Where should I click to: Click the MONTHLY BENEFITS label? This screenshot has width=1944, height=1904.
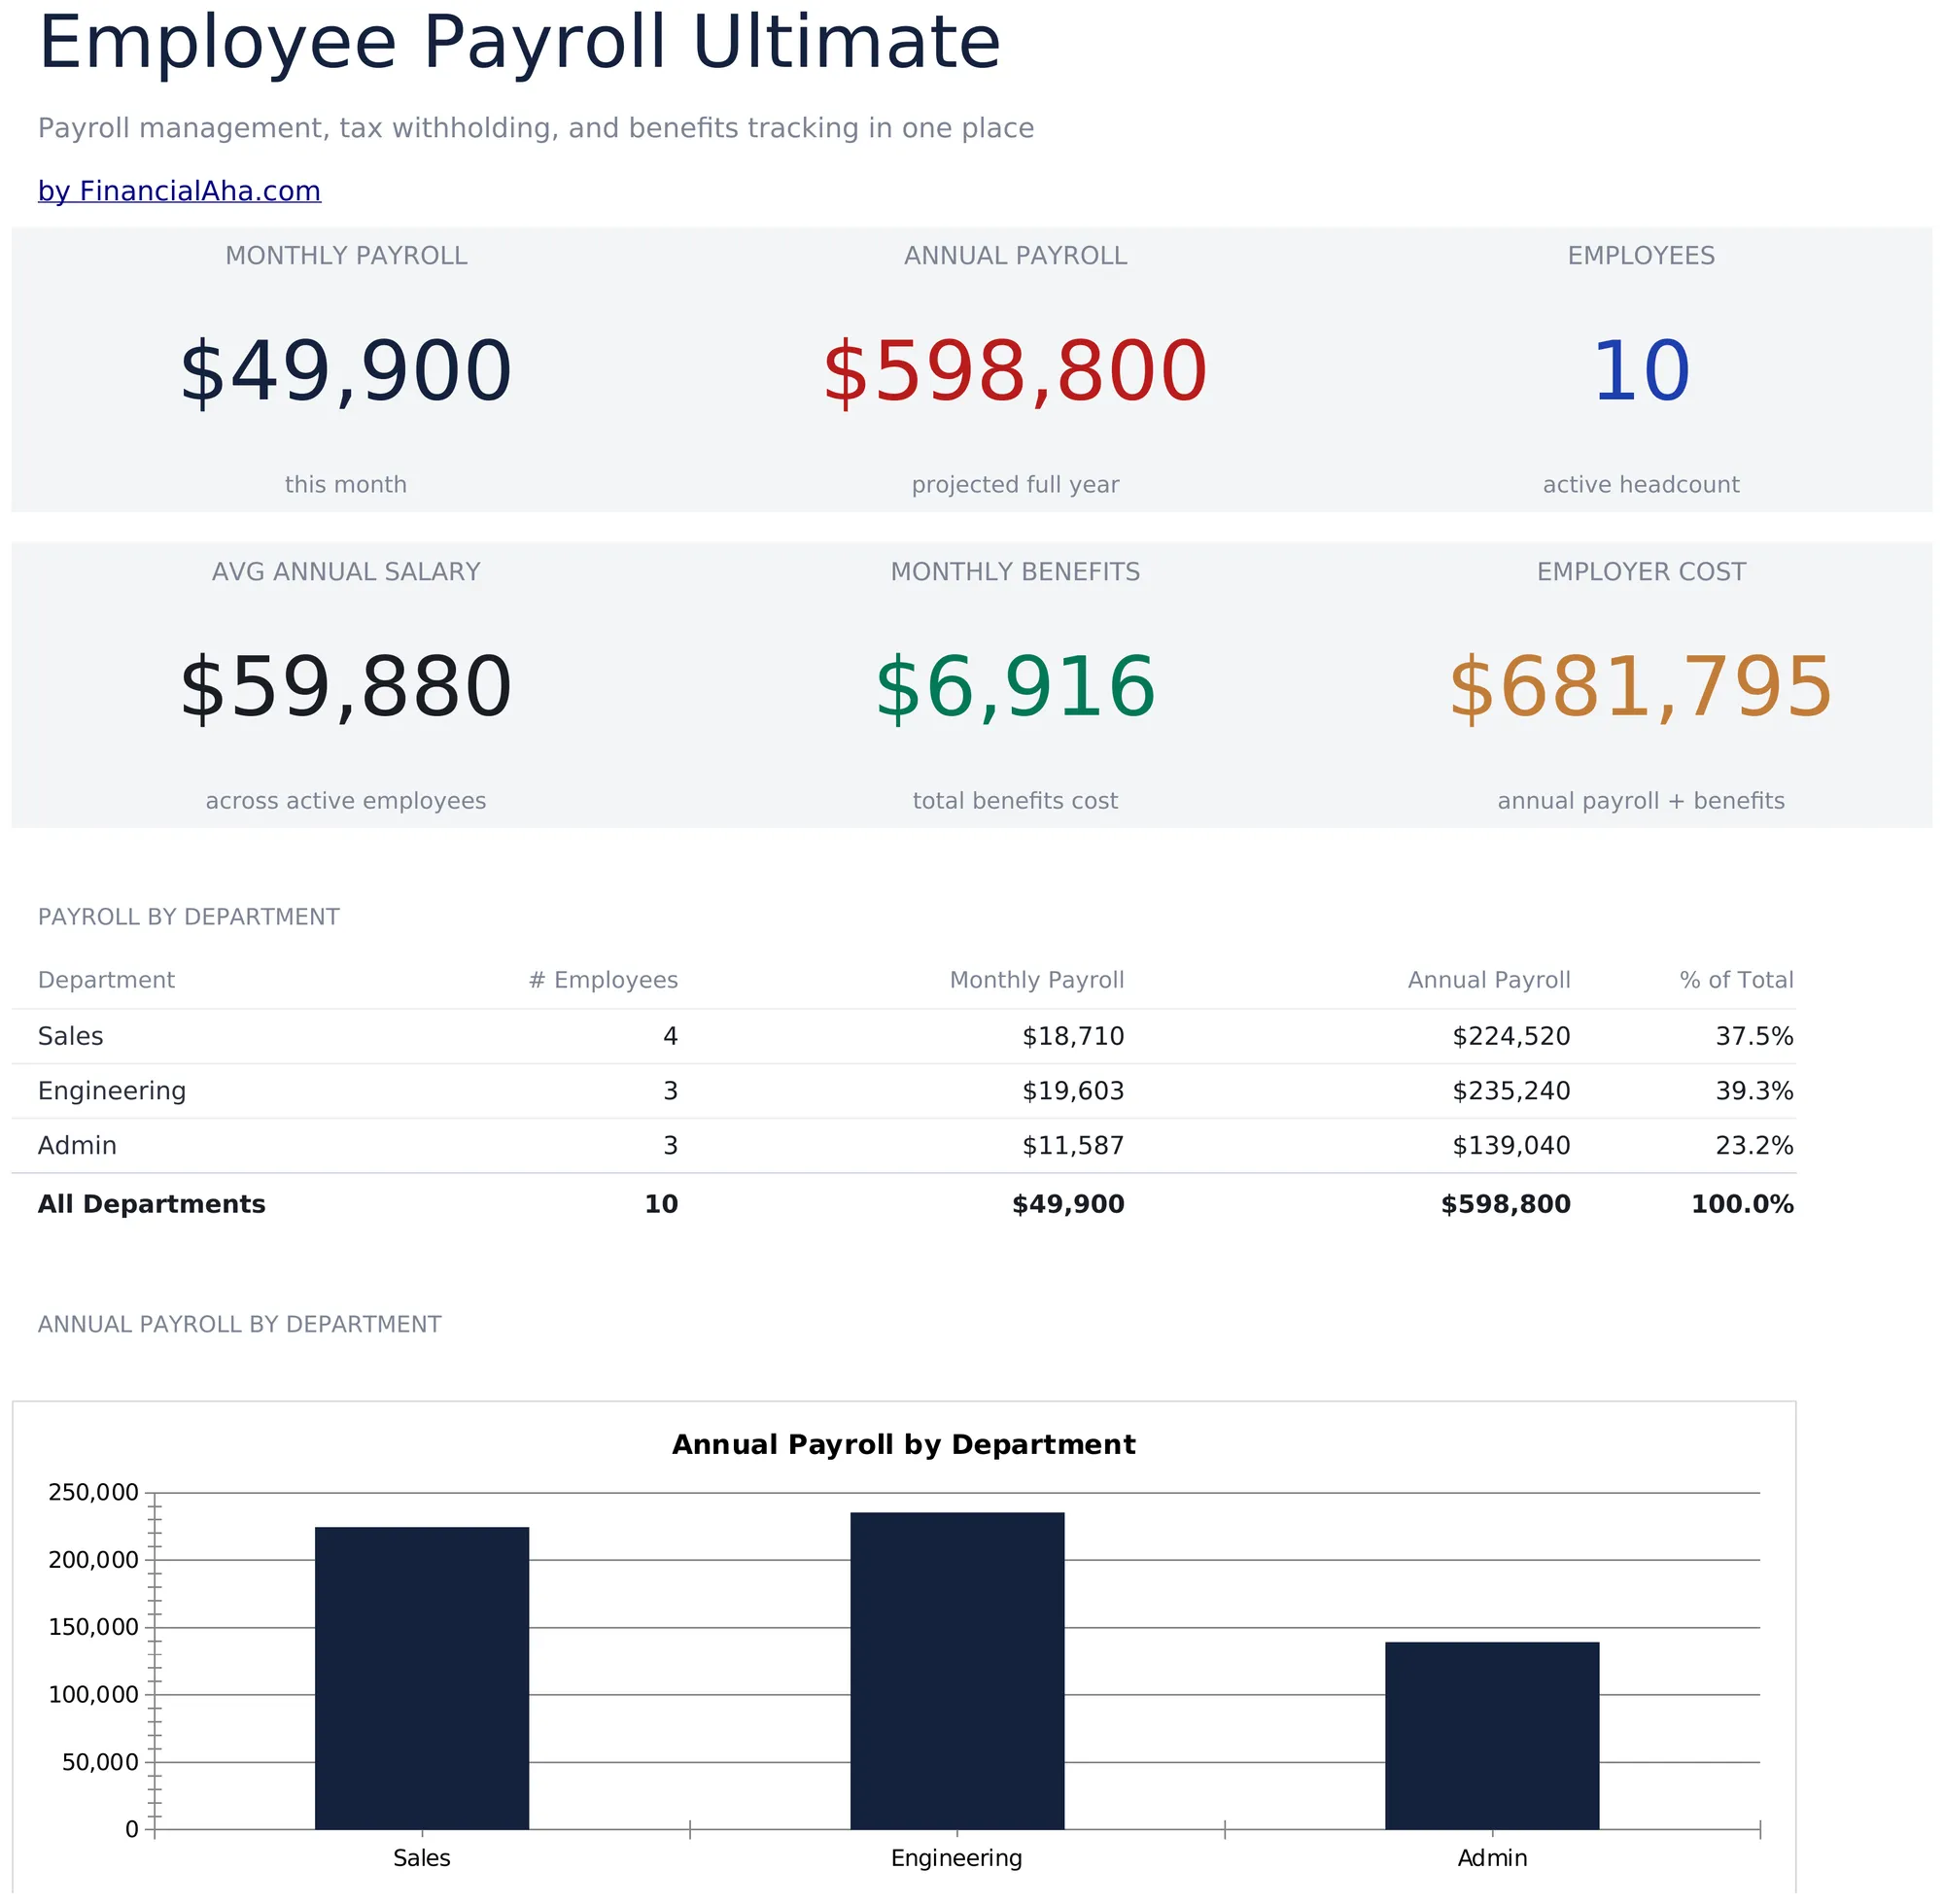pos(1016,572)
